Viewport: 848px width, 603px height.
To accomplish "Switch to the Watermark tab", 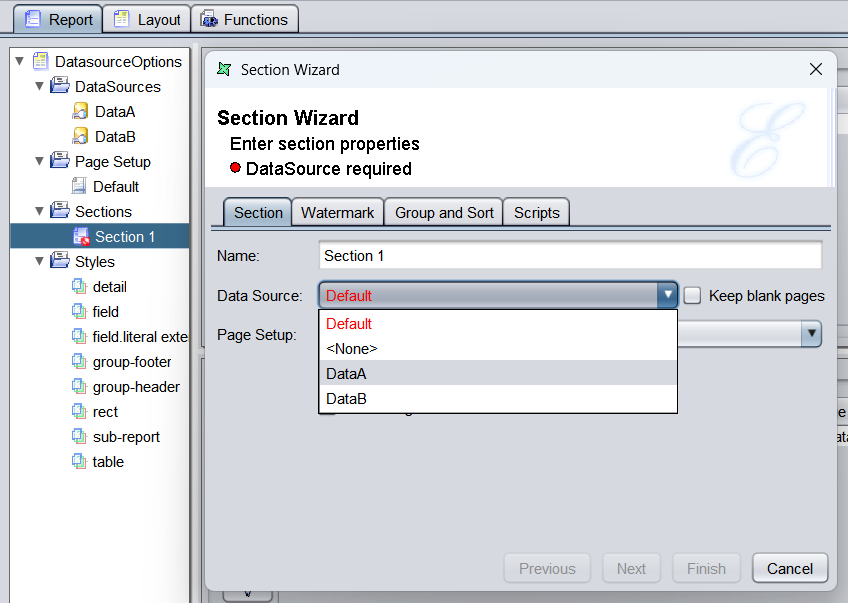I will click(337, 213).
